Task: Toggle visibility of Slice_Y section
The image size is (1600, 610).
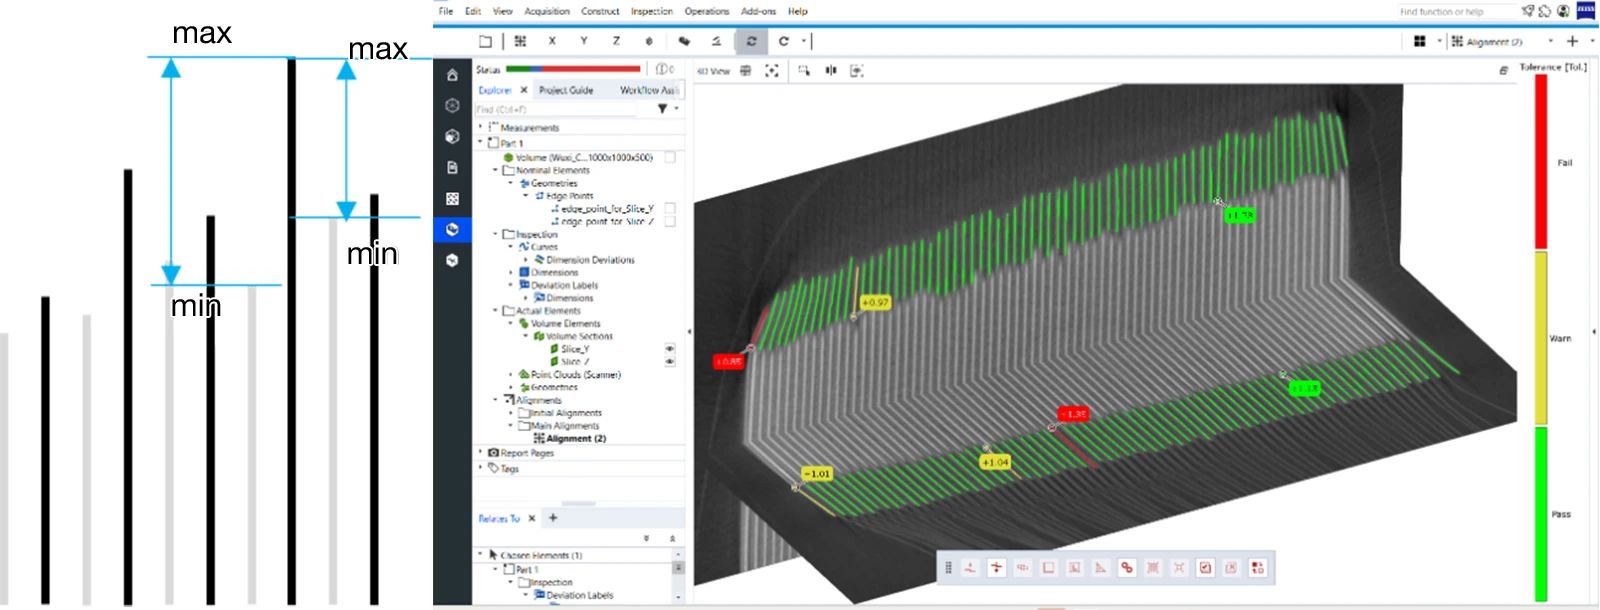Action: pos(670,349)
